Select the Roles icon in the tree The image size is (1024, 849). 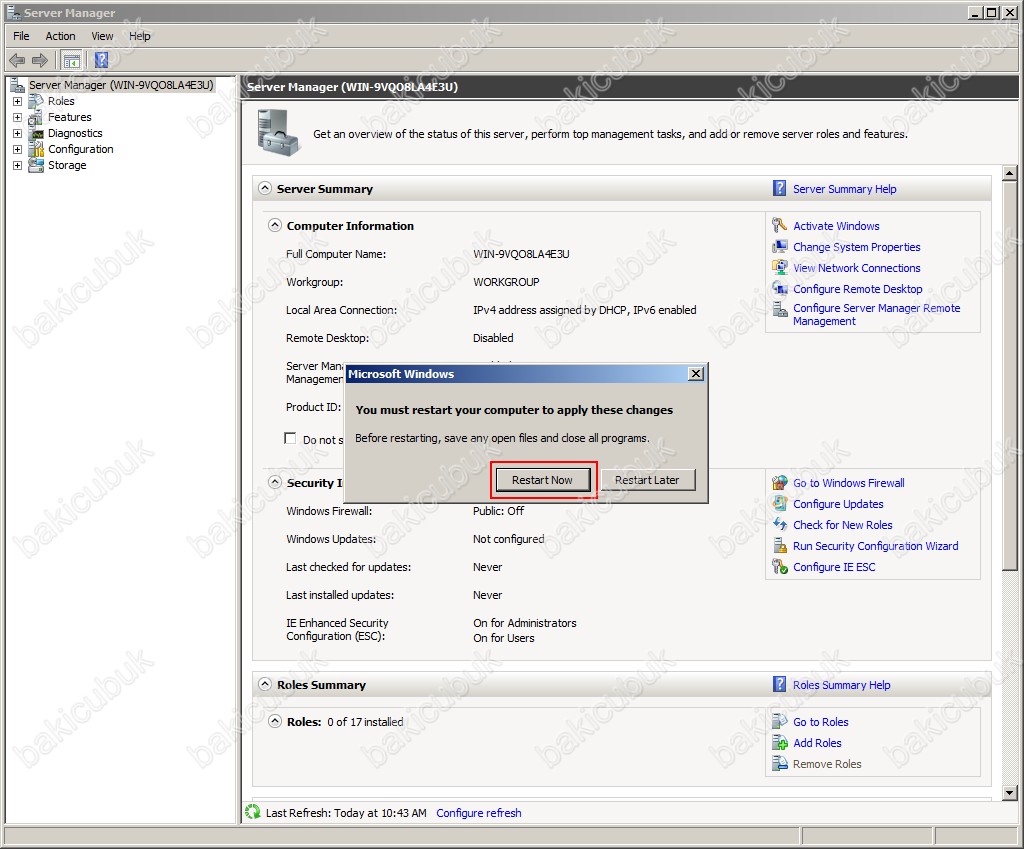36,101
